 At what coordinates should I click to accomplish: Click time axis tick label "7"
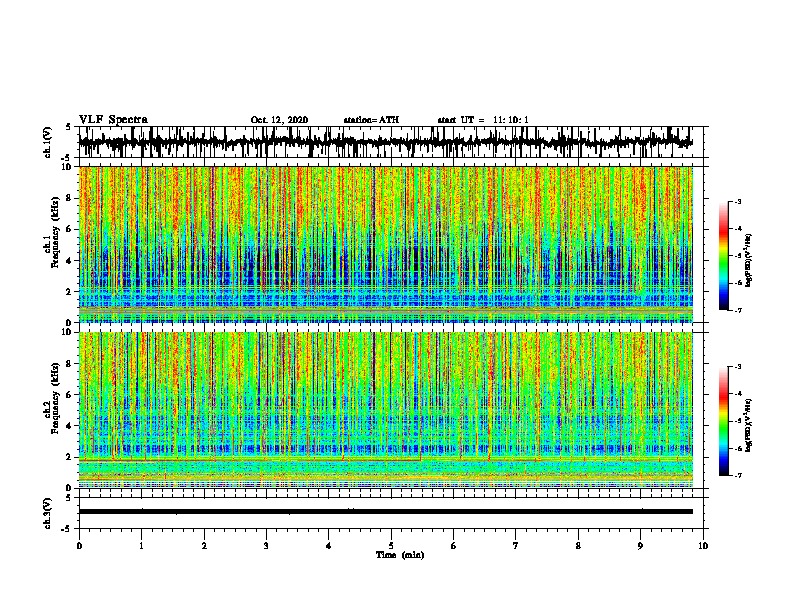[x=516, y=546]
